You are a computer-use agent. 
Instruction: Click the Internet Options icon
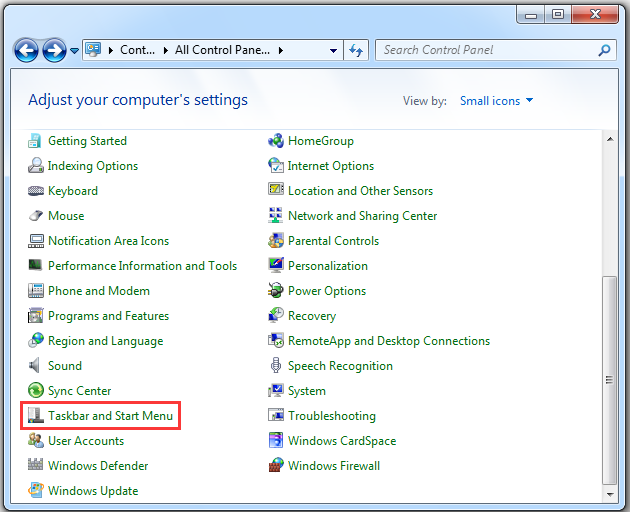point(276,166)
